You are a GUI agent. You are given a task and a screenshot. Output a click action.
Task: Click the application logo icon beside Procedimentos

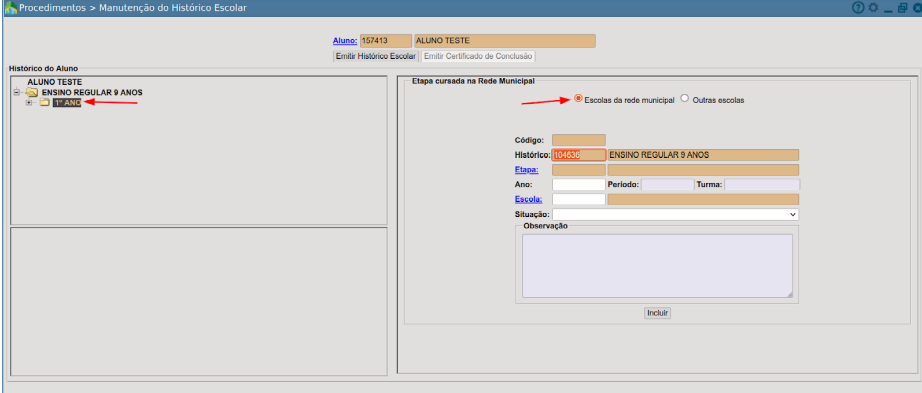point(11,8)
